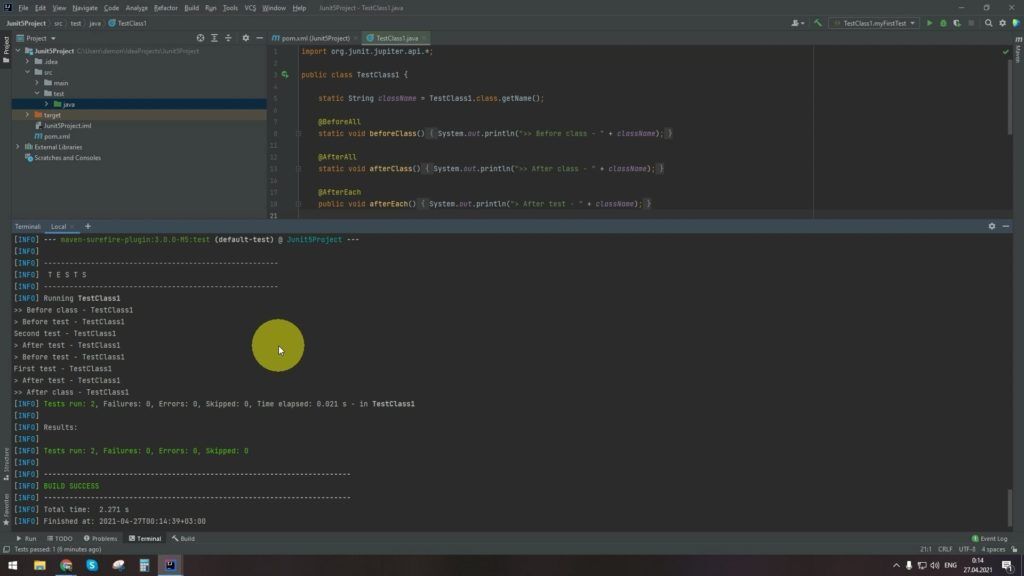The width and height of the screenshot is (1024, 576).
Task: Collapse all in Project panel
Action: (229, 38)
